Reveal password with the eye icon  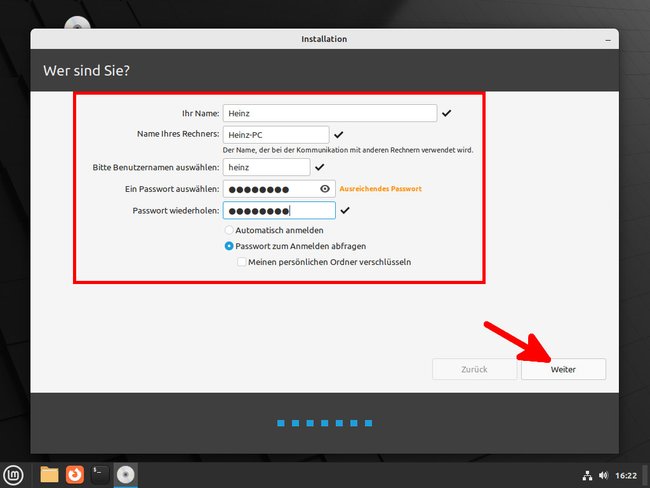325,189
